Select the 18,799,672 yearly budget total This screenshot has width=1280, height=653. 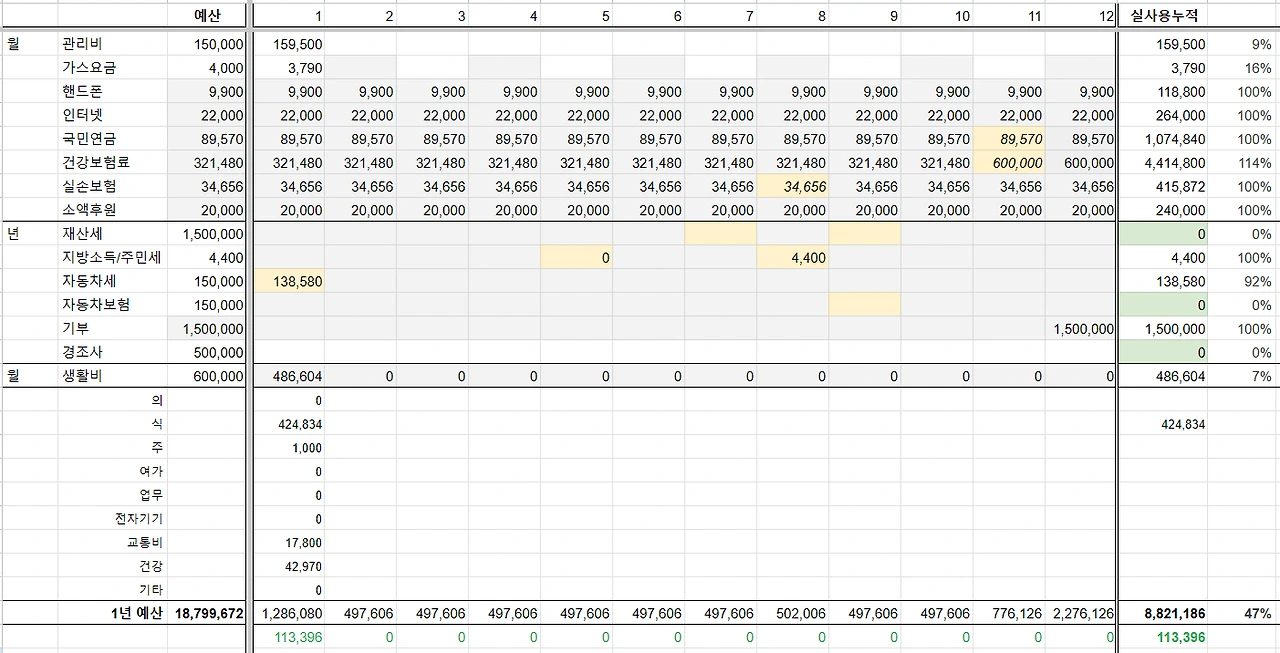point(208,613)
